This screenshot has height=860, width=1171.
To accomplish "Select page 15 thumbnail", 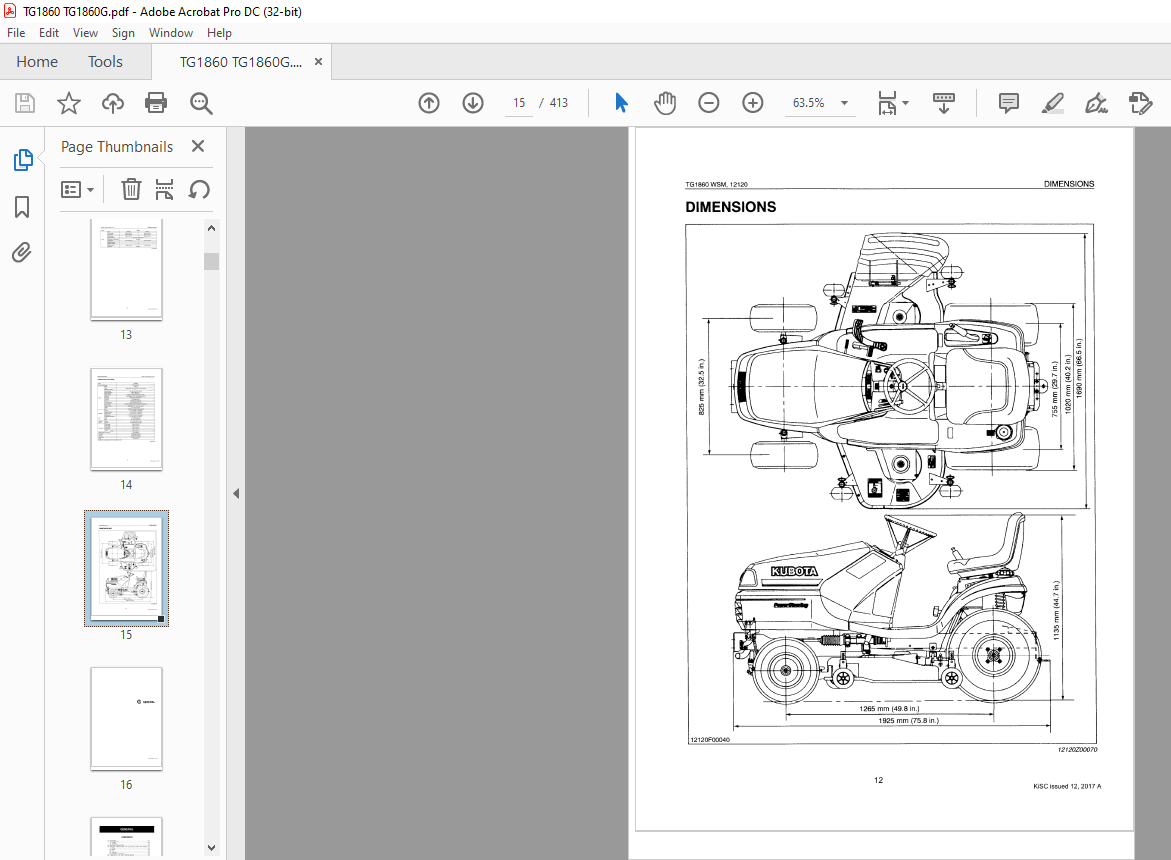I will (x=126, y=568).
